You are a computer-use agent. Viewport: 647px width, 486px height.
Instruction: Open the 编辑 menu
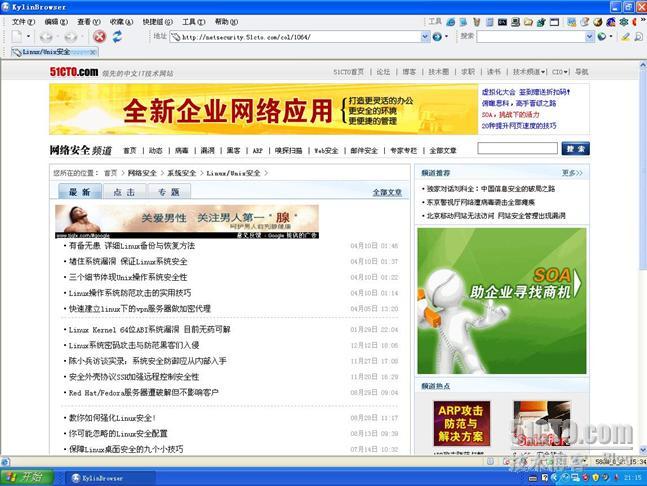[56, 22]
